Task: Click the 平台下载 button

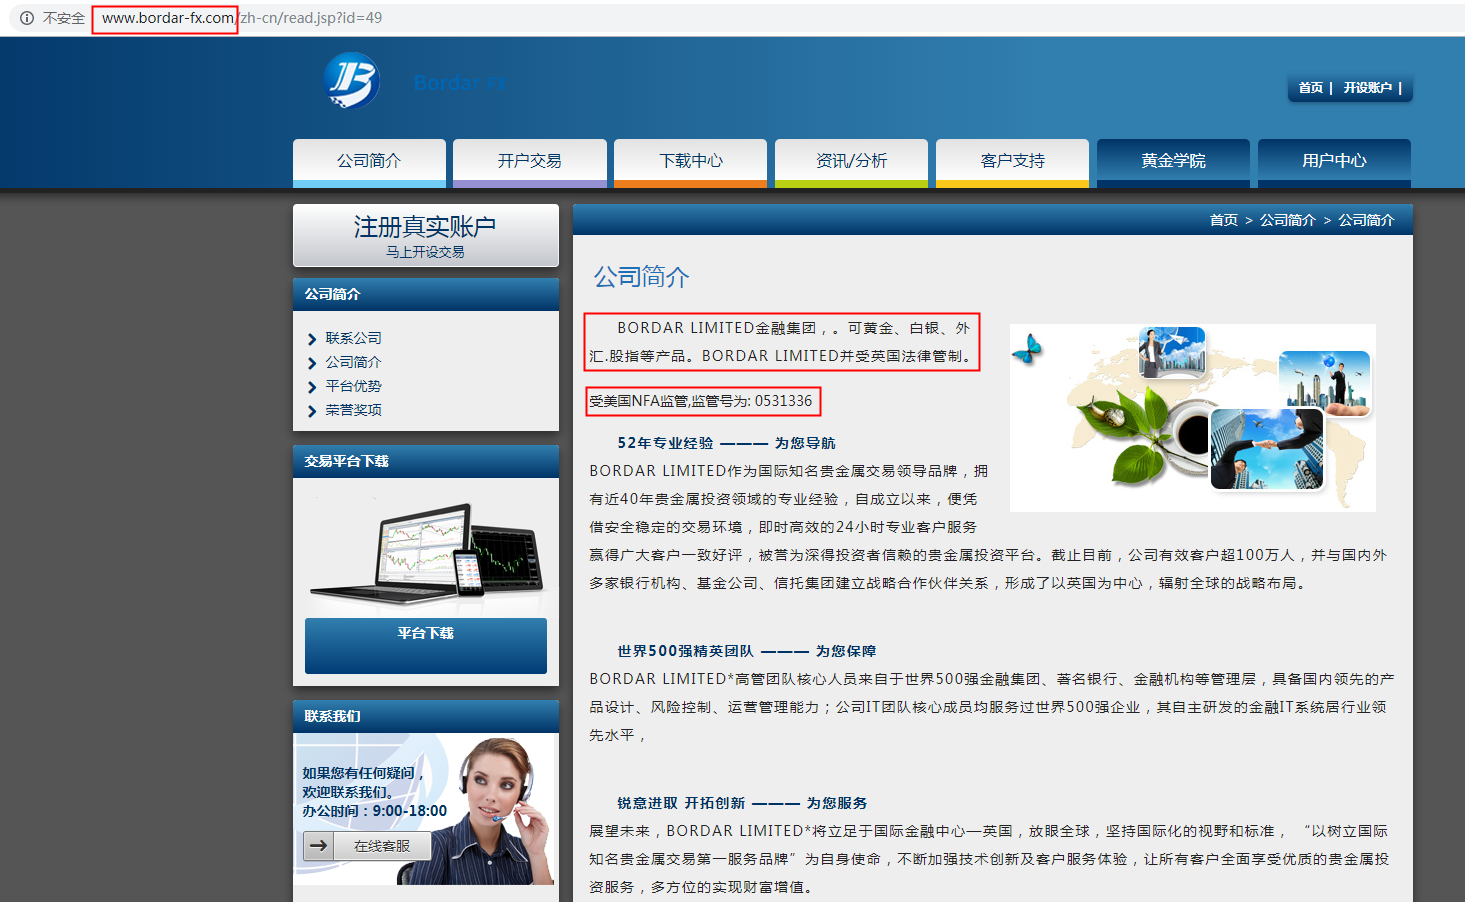Action: pyautogui.click(x=426, y=645)
